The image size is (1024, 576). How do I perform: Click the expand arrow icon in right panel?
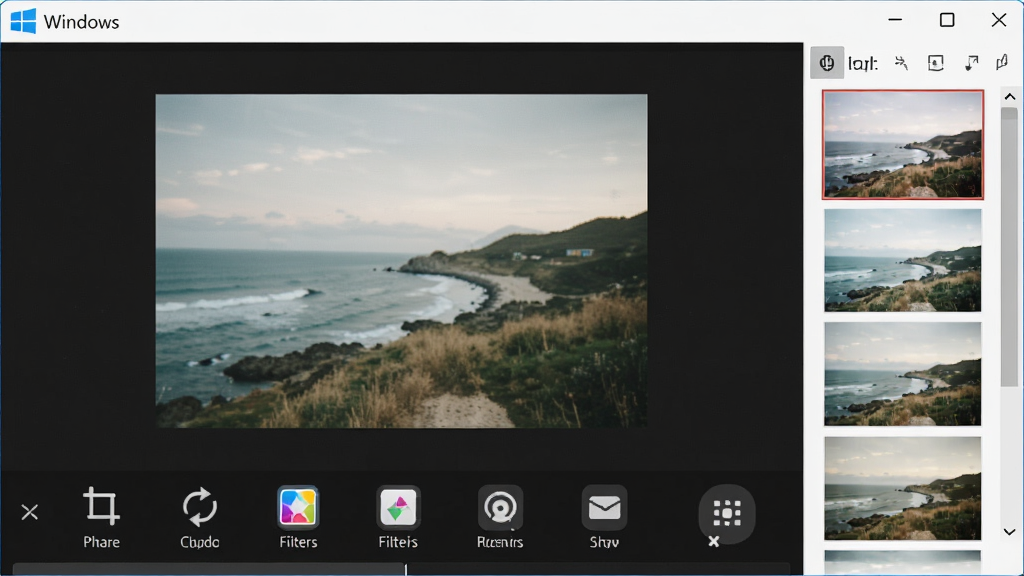click(x=972, y=63)
